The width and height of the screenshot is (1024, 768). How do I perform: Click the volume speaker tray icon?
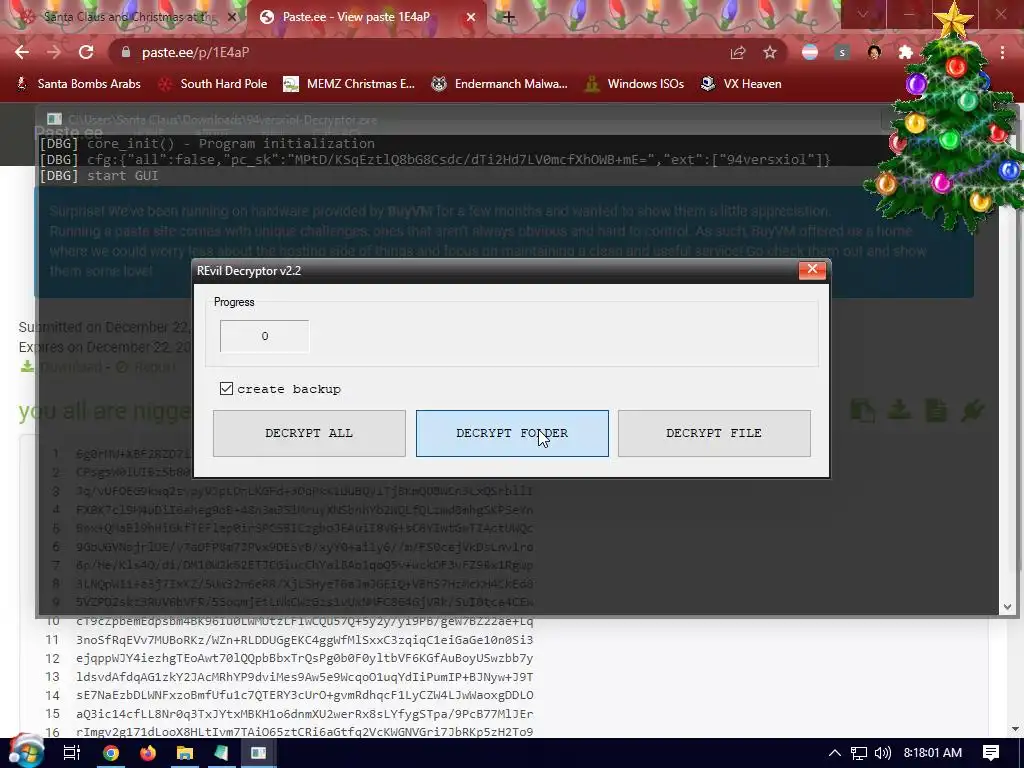[x=883, y=753]
